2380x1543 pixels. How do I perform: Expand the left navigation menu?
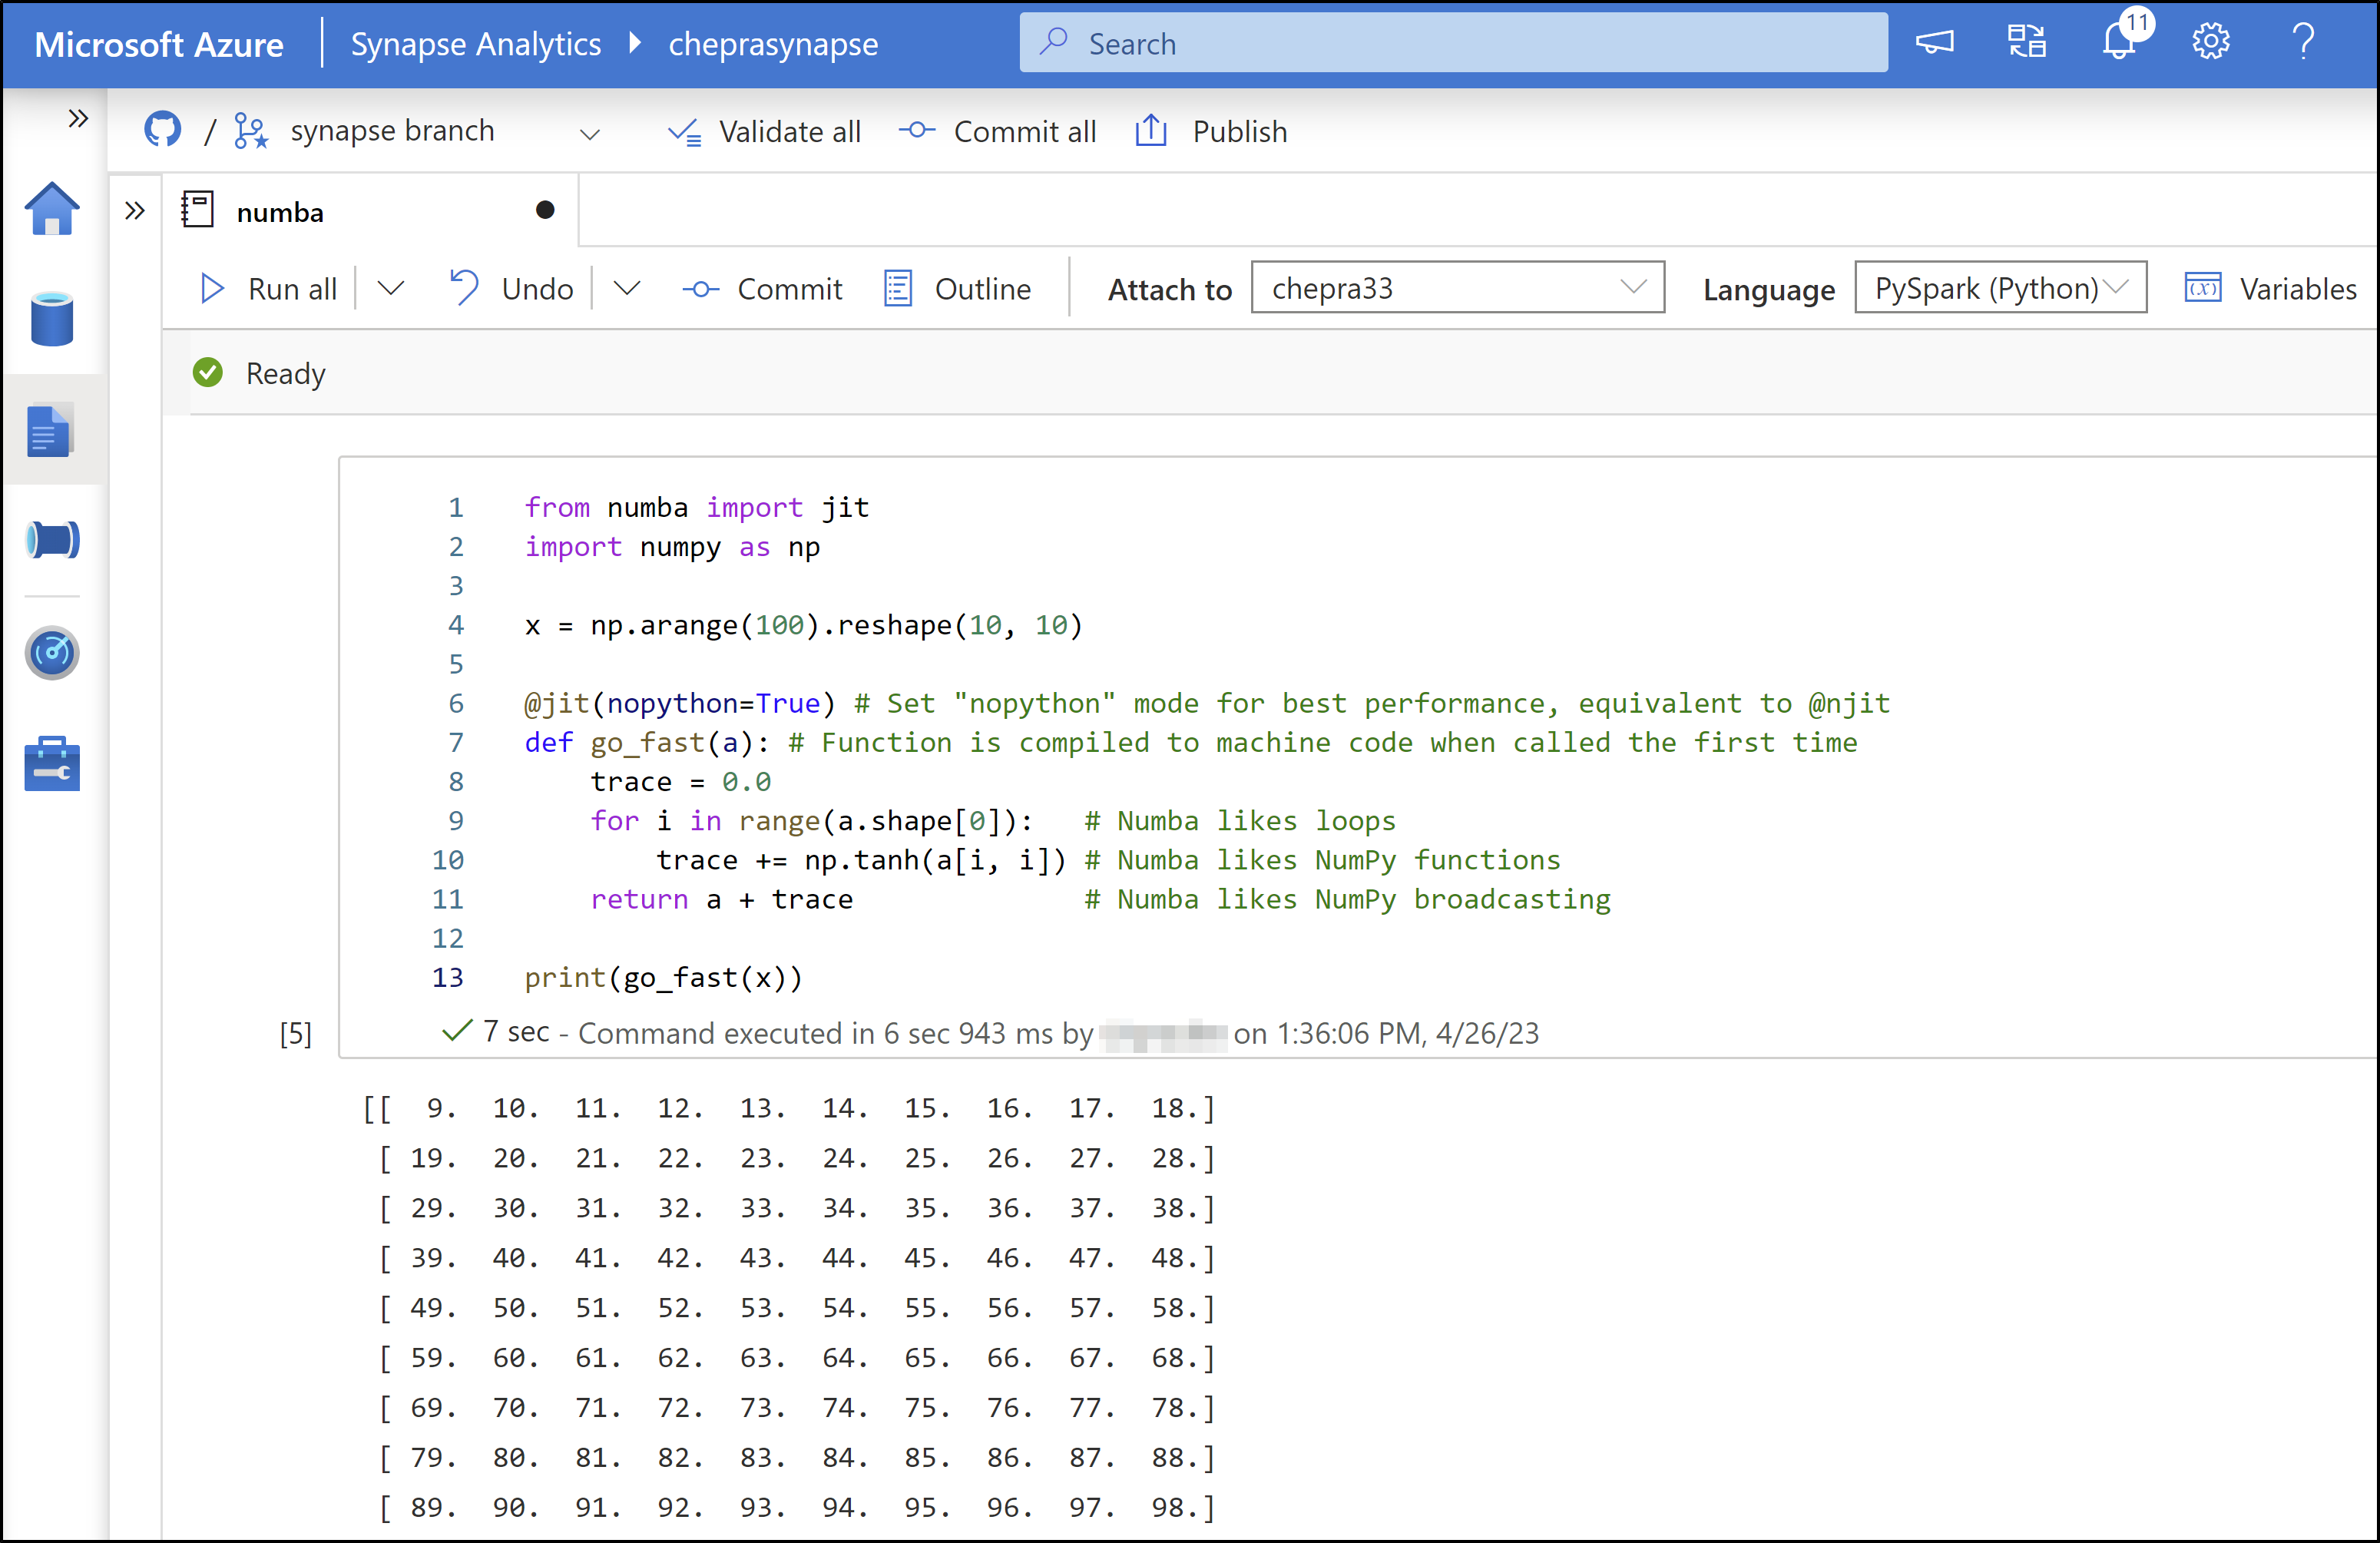[x=78, y=119]
